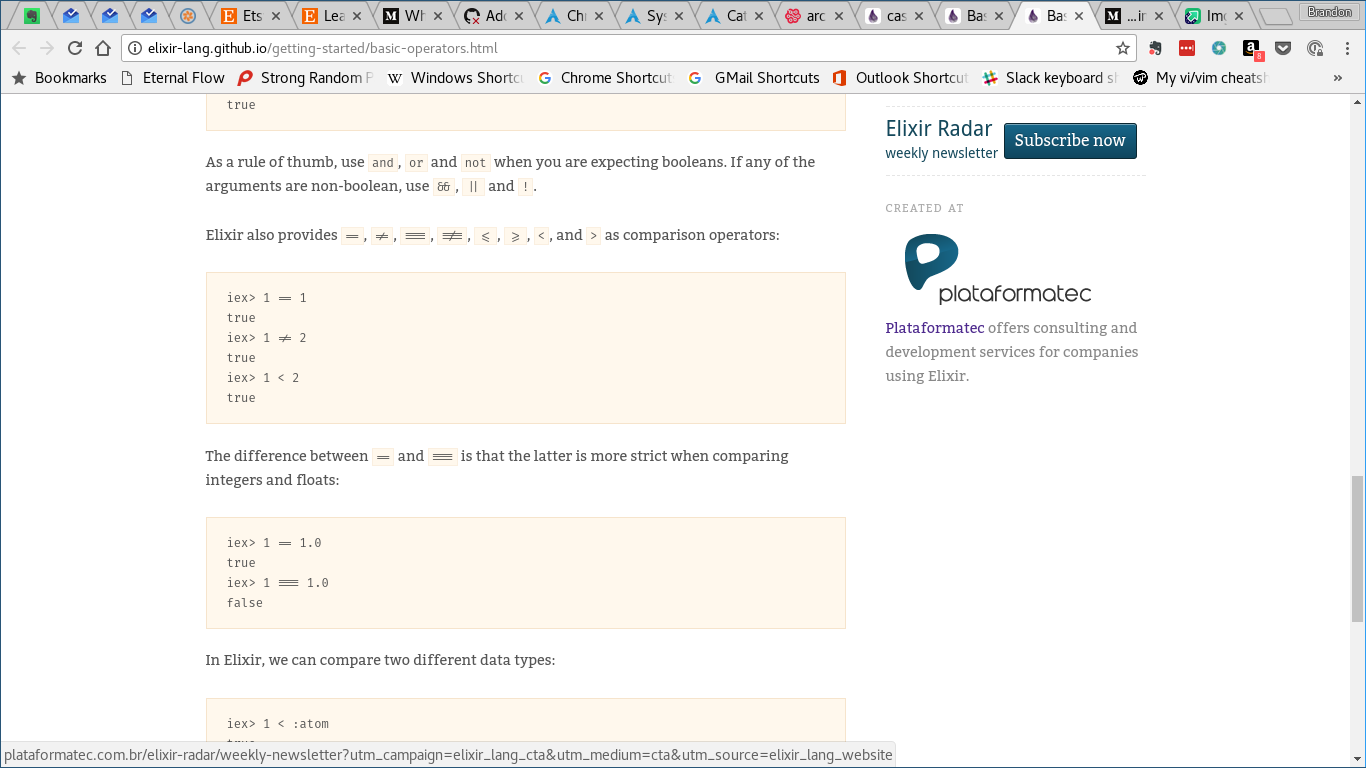
Task: Click the weekly newsletter link
Action: (x=941, y=153)
